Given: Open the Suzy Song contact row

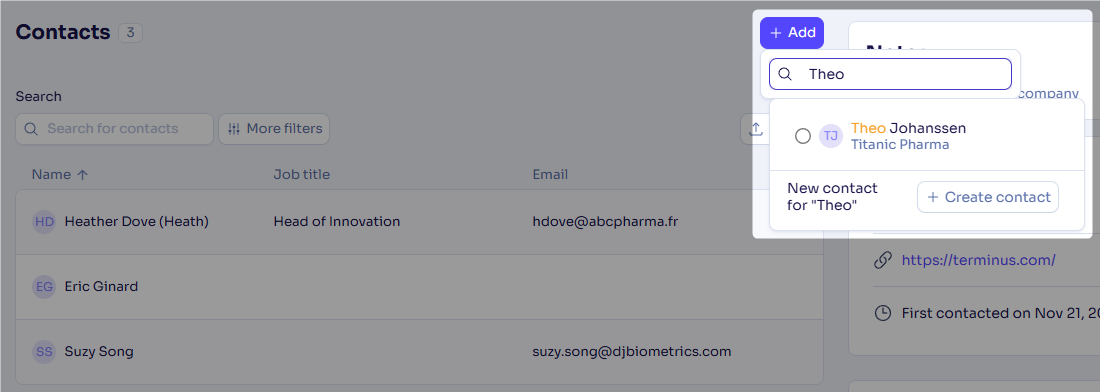Looking at the screenshot, I should (419, 351).
